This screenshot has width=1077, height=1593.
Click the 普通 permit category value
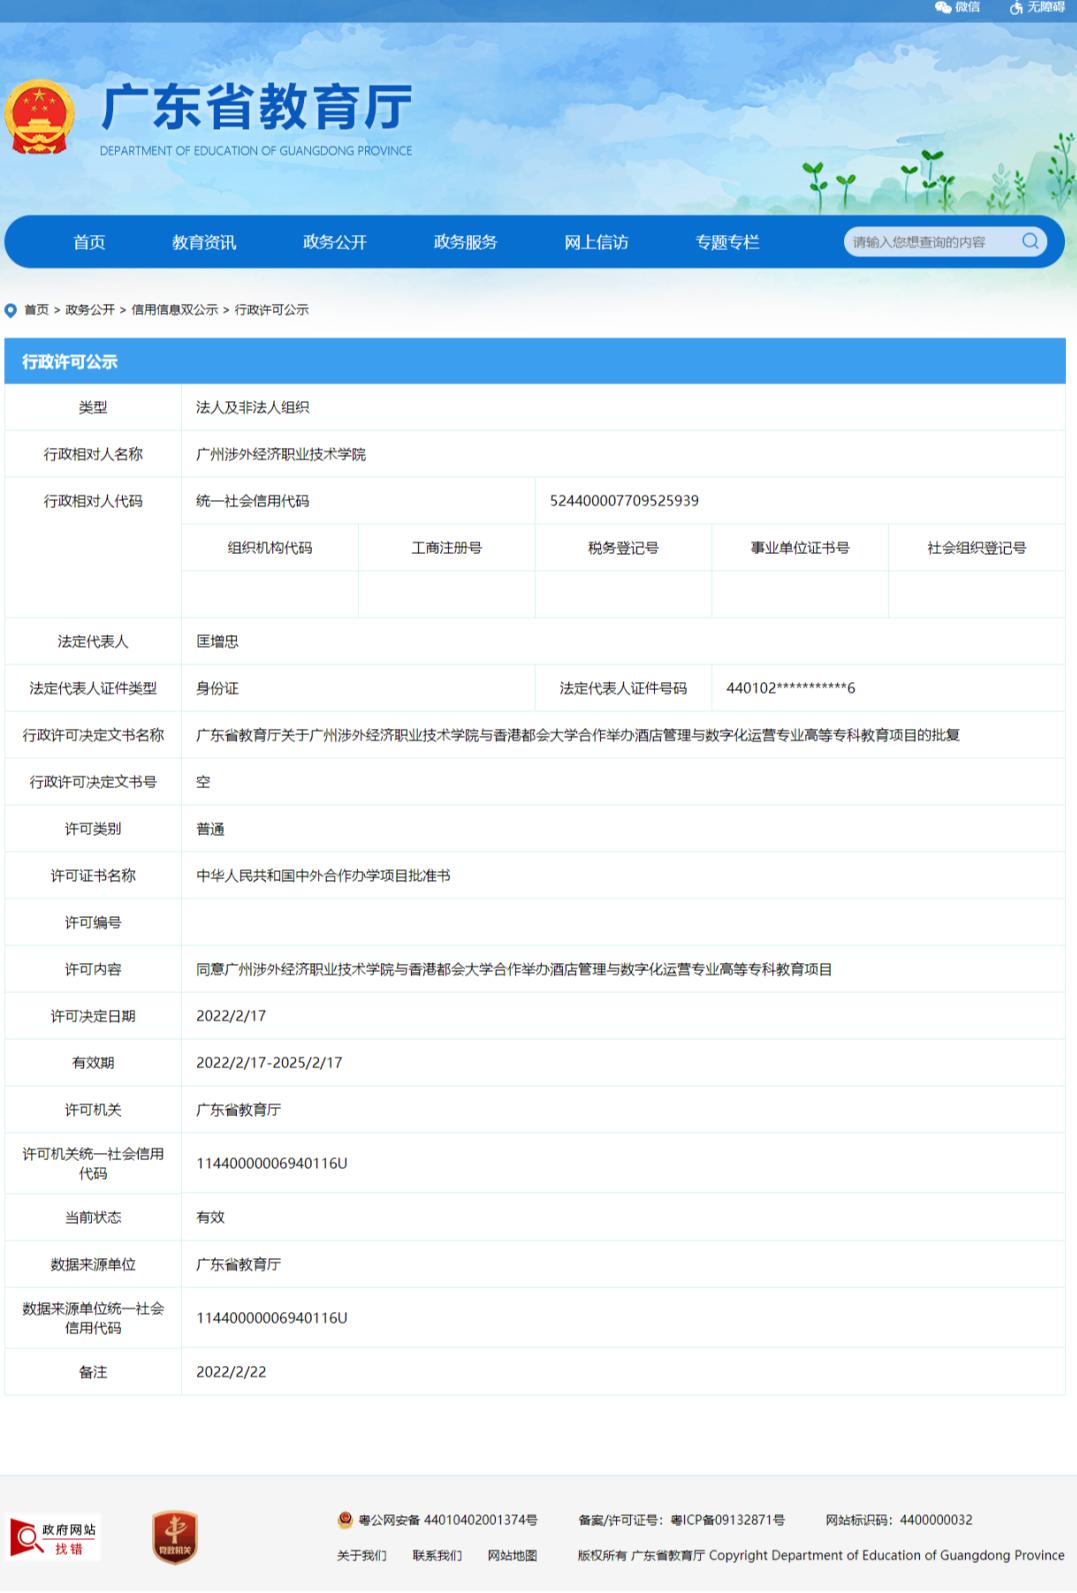(x=210, y=829)
